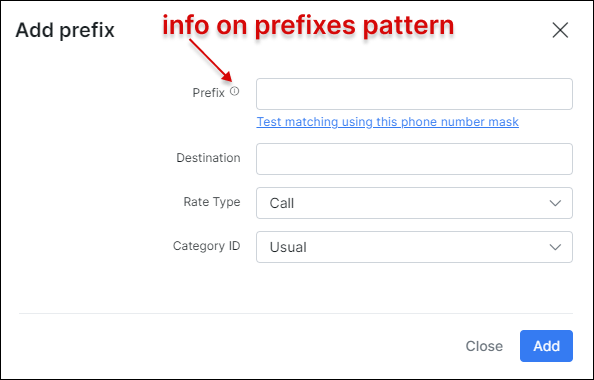Click the info icon beside Prefix label
Screen dimensions: 594x380
point(235,91)
